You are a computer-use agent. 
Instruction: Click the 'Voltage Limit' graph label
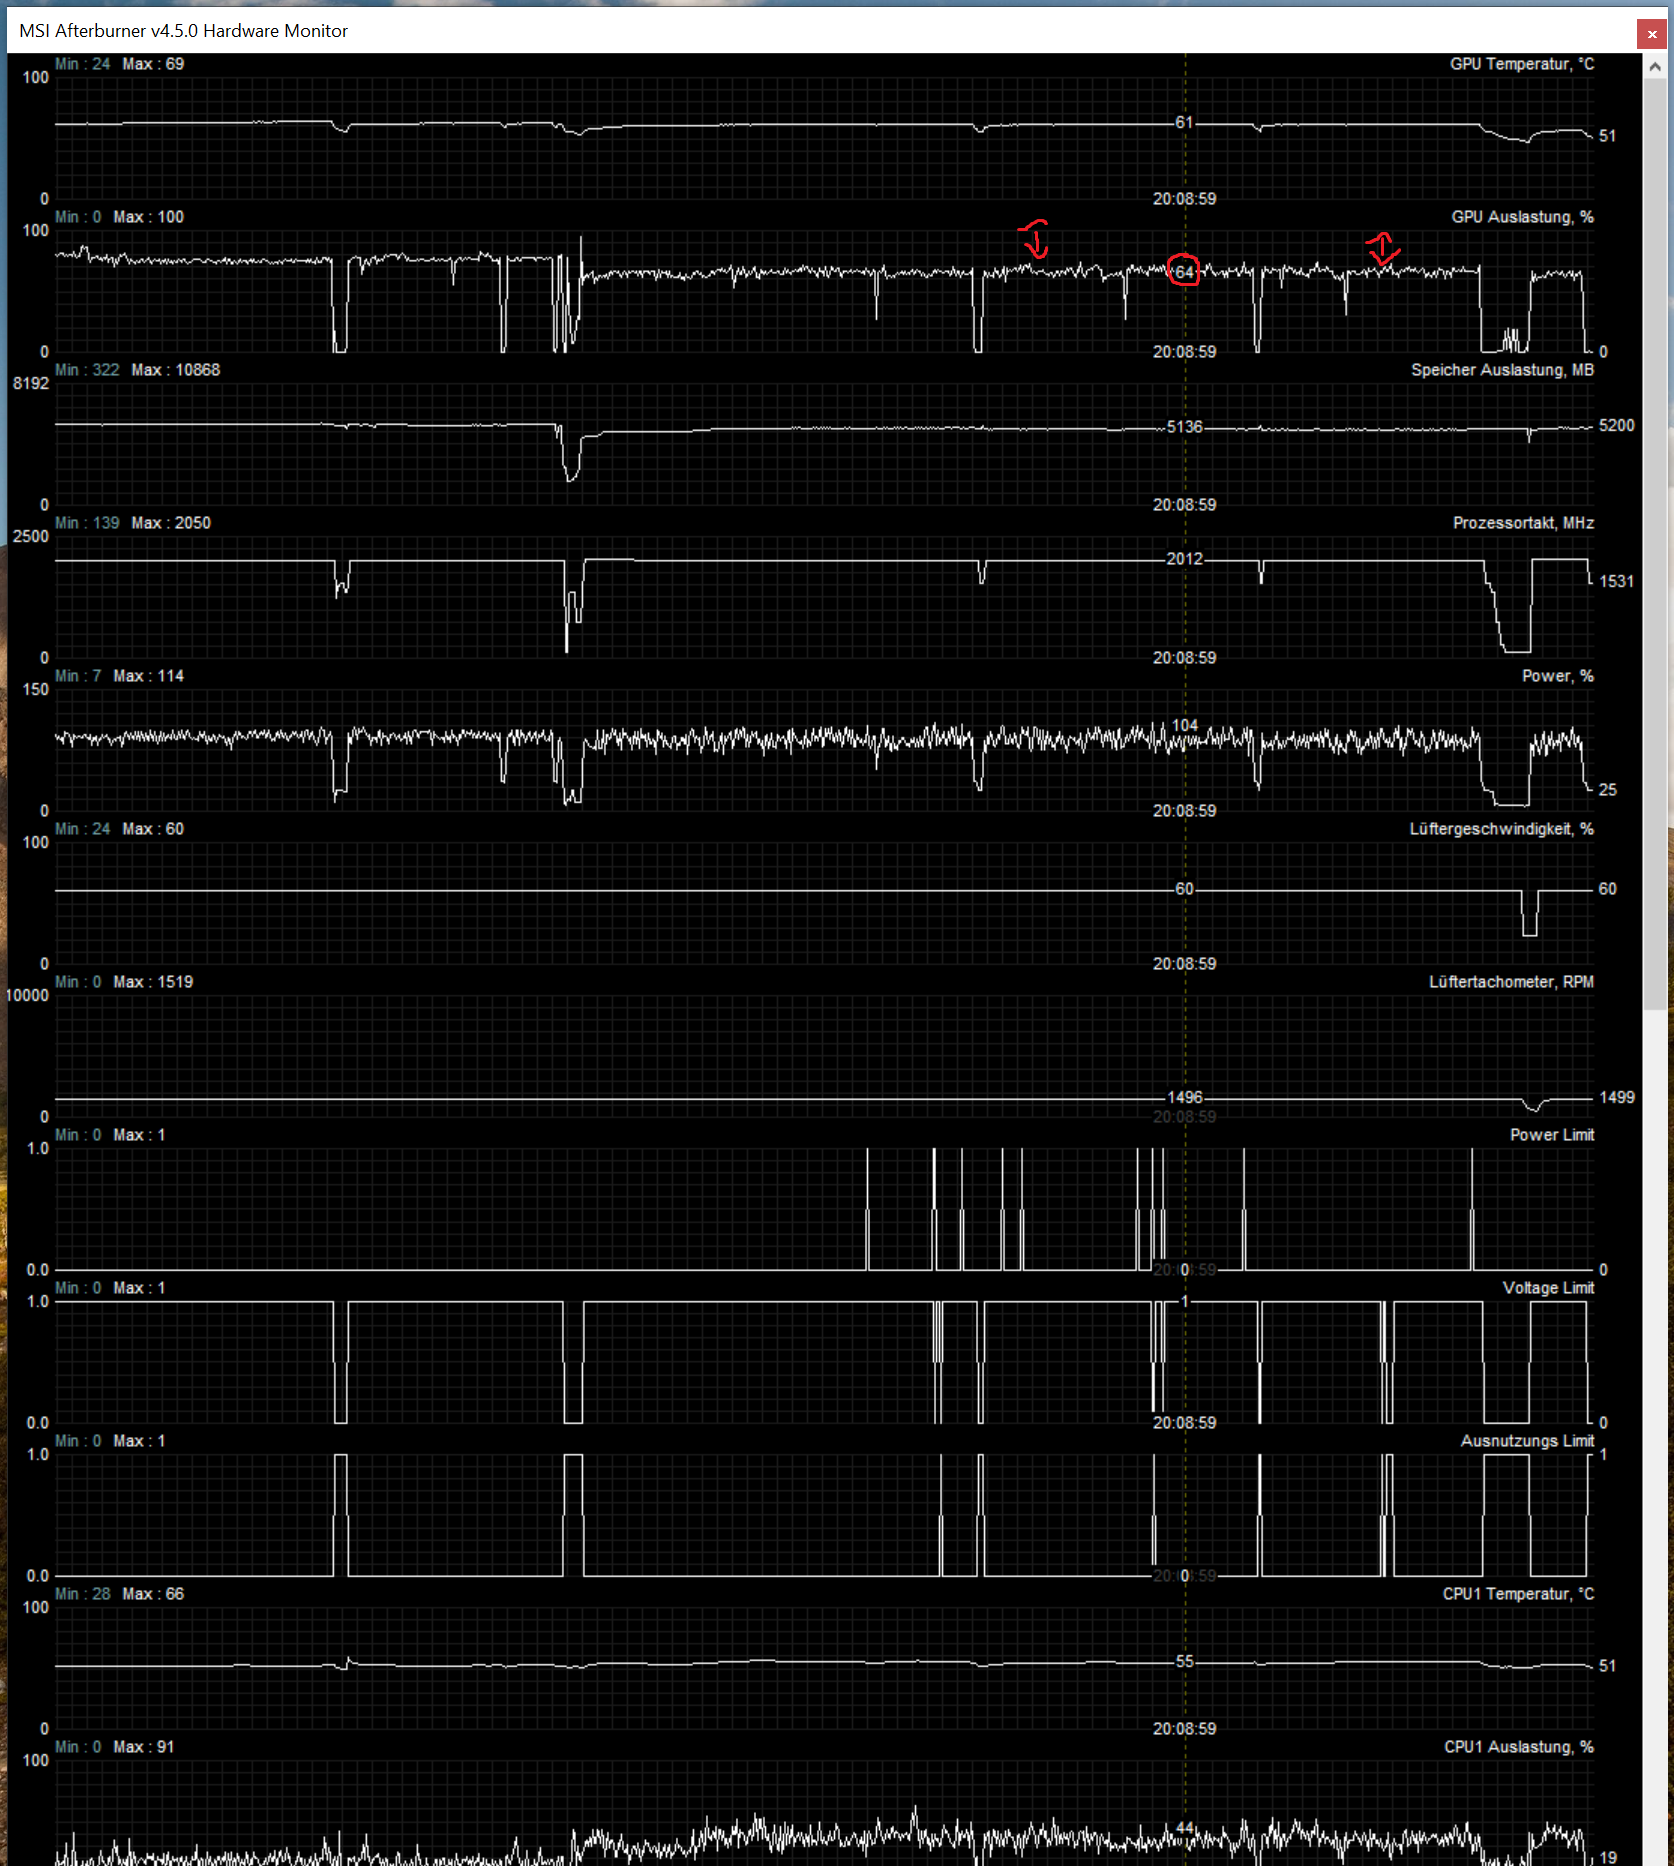pos(1548,1288)
